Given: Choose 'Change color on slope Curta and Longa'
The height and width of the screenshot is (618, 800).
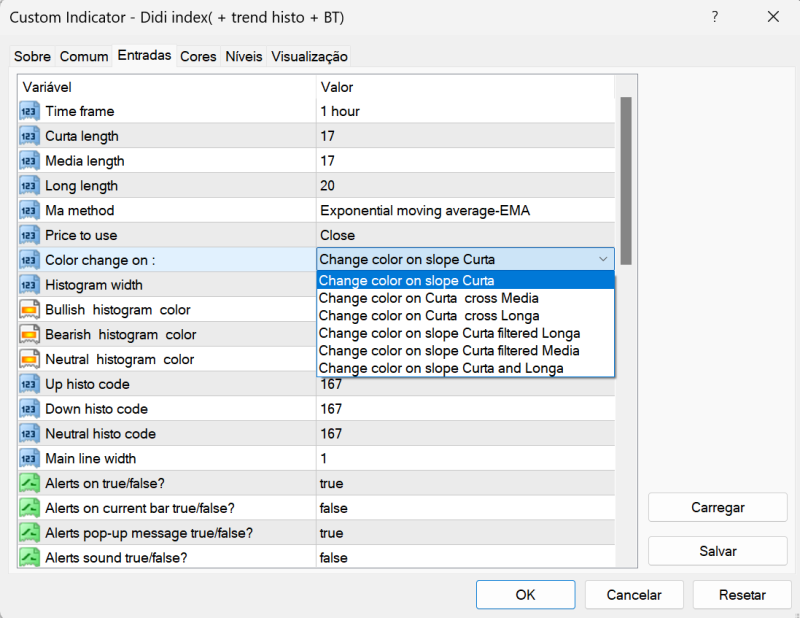Looking at the screenshot, I should pos(441,368).
